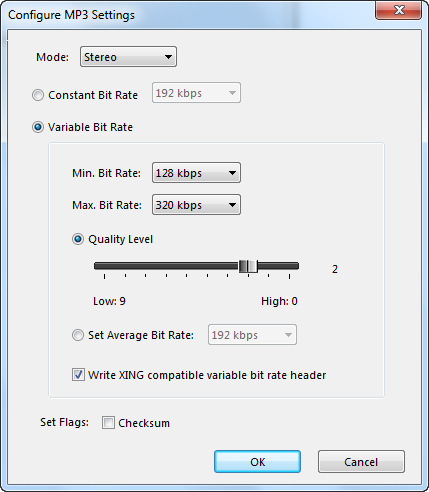
Task: Open the disabled 192 kbps average rate dropdown
Action: coord(252,335)
